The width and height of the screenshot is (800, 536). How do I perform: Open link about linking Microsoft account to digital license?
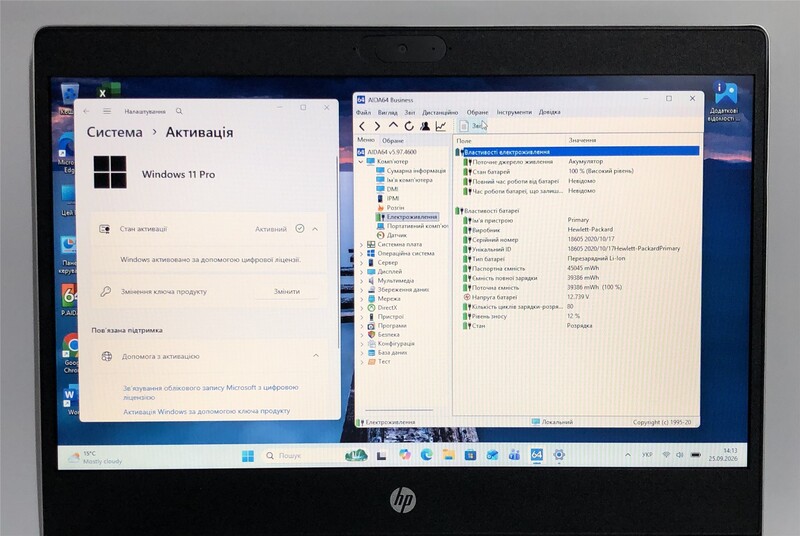pos(210,392)
